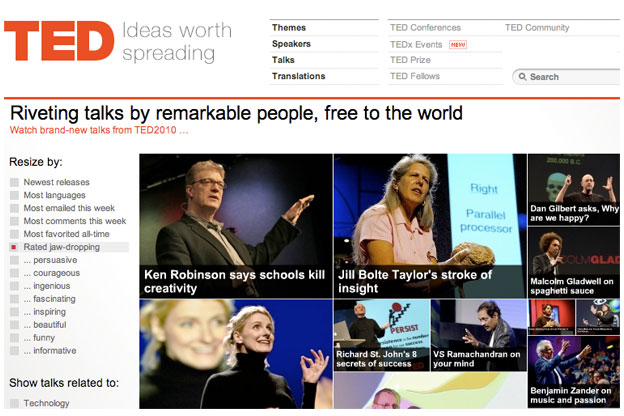Open Dan Gilbert Why are we happy talk
The width and height of the screenshot is (624, 416).
574,190
